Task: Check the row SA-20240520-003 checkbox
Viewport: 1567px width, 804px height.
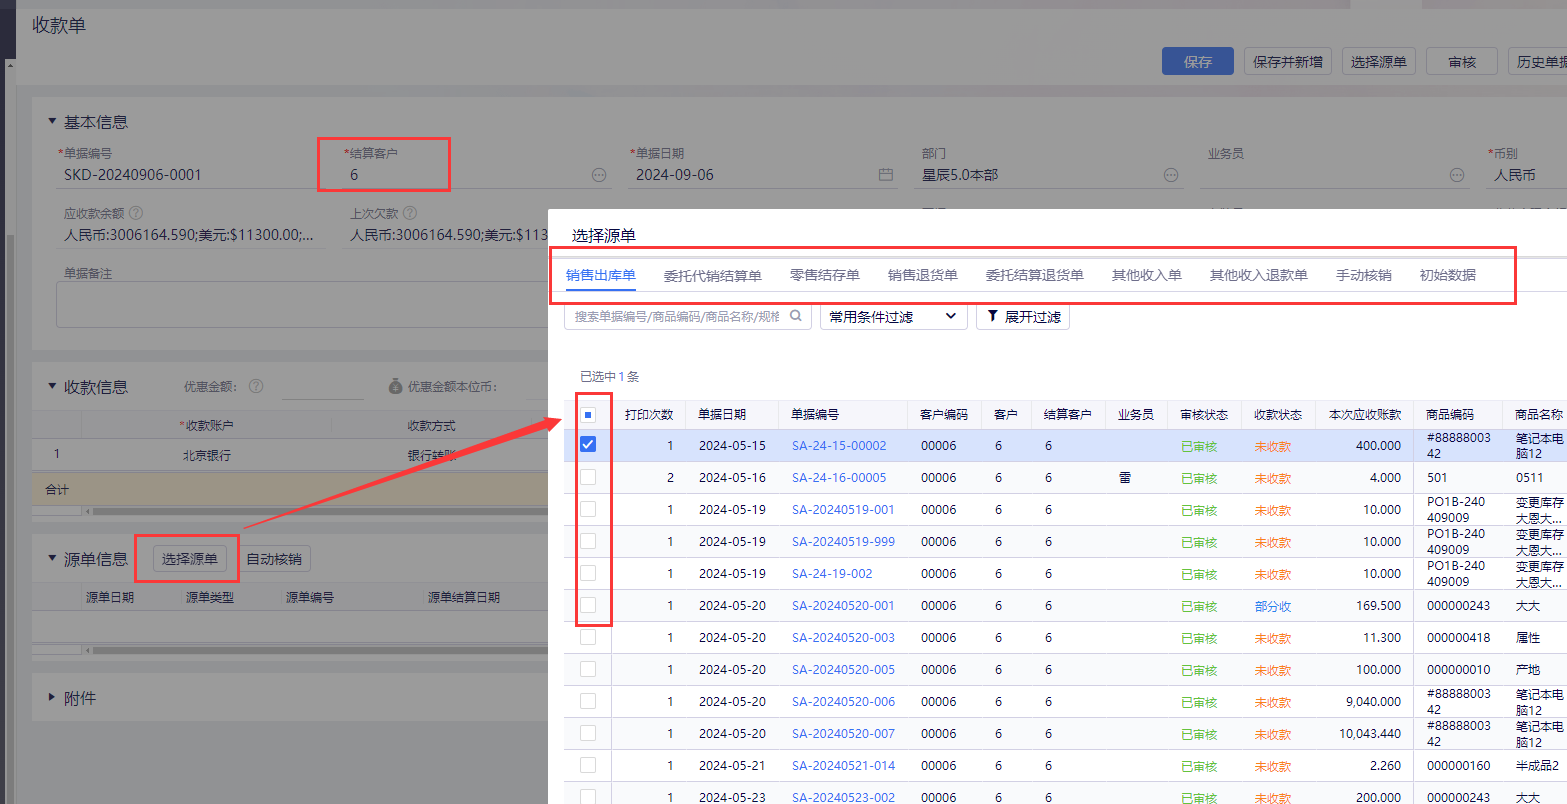Action: pos(588,637)
